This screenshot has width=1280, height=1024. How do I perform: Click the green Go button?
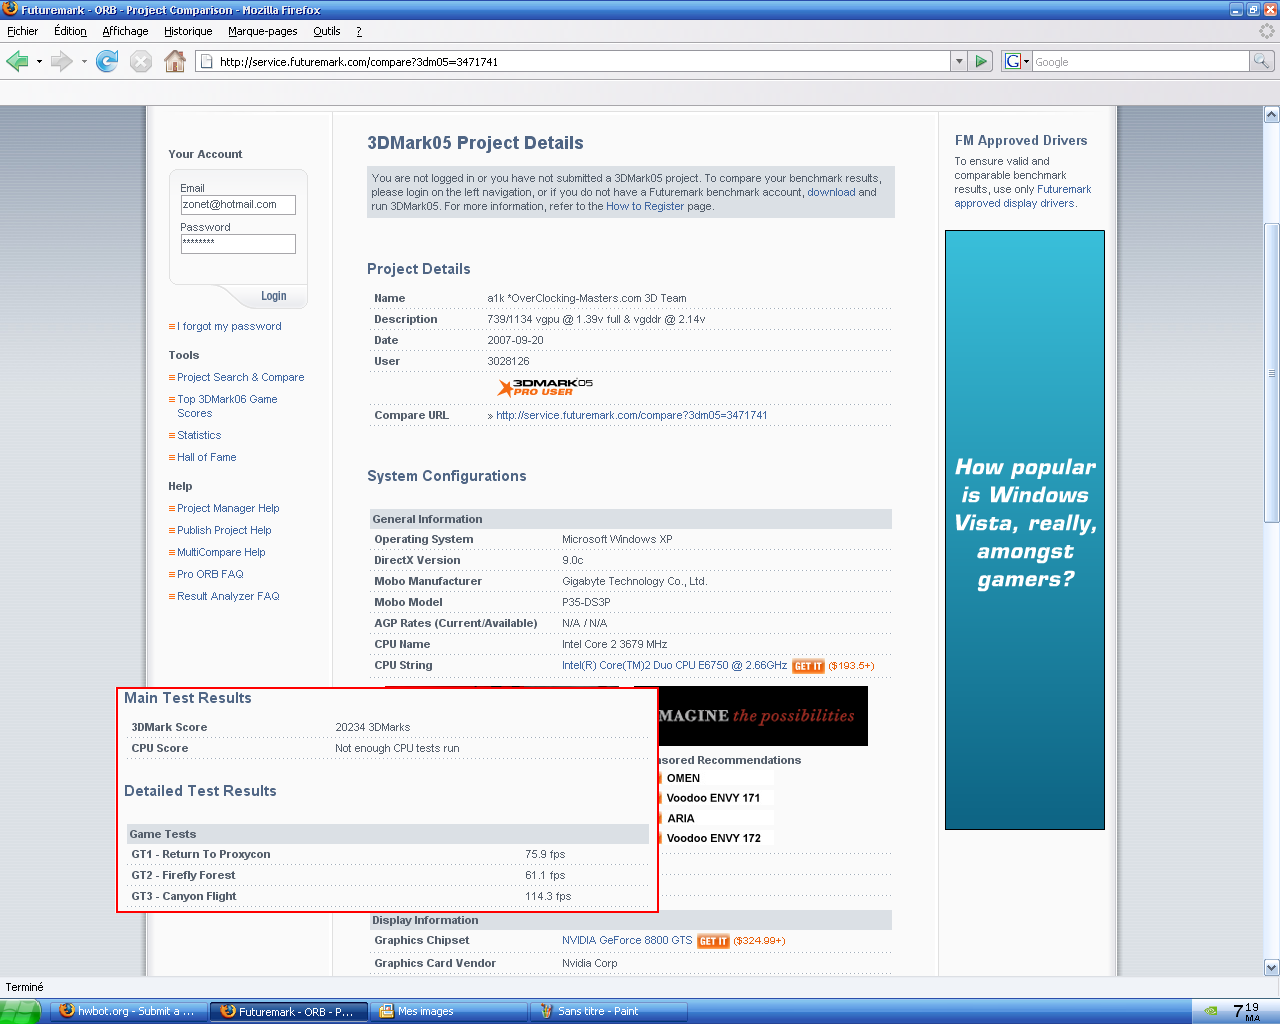click(x=981, y=62)
